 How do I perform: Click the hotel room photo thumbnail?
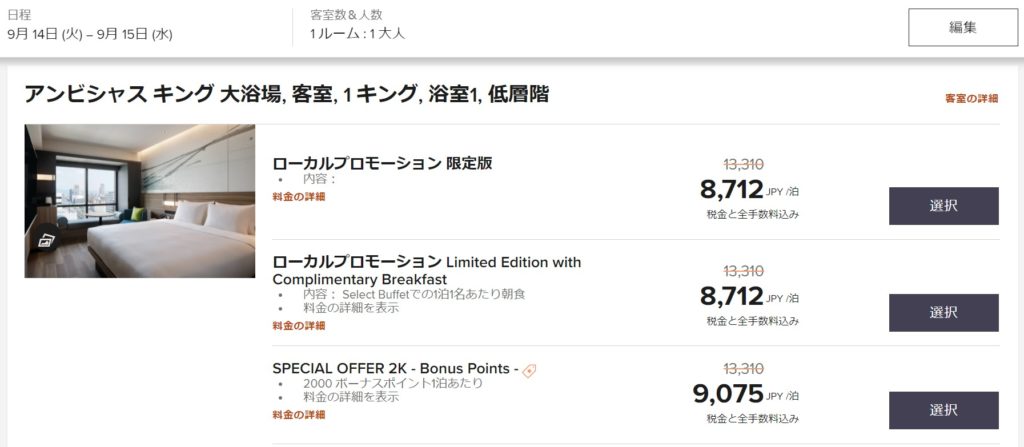(140, 200)
